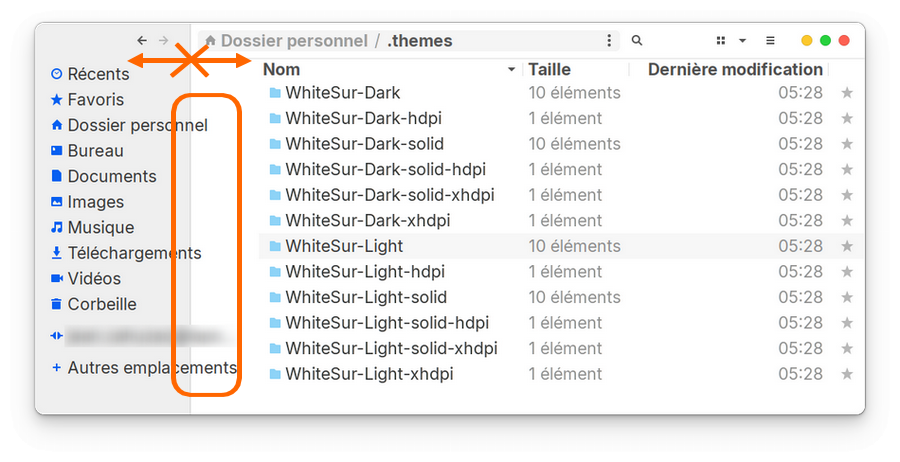900x462 pixels.
Task: Toggle favorite star for WhiteSur-Light
Action: tap(847, 246)
